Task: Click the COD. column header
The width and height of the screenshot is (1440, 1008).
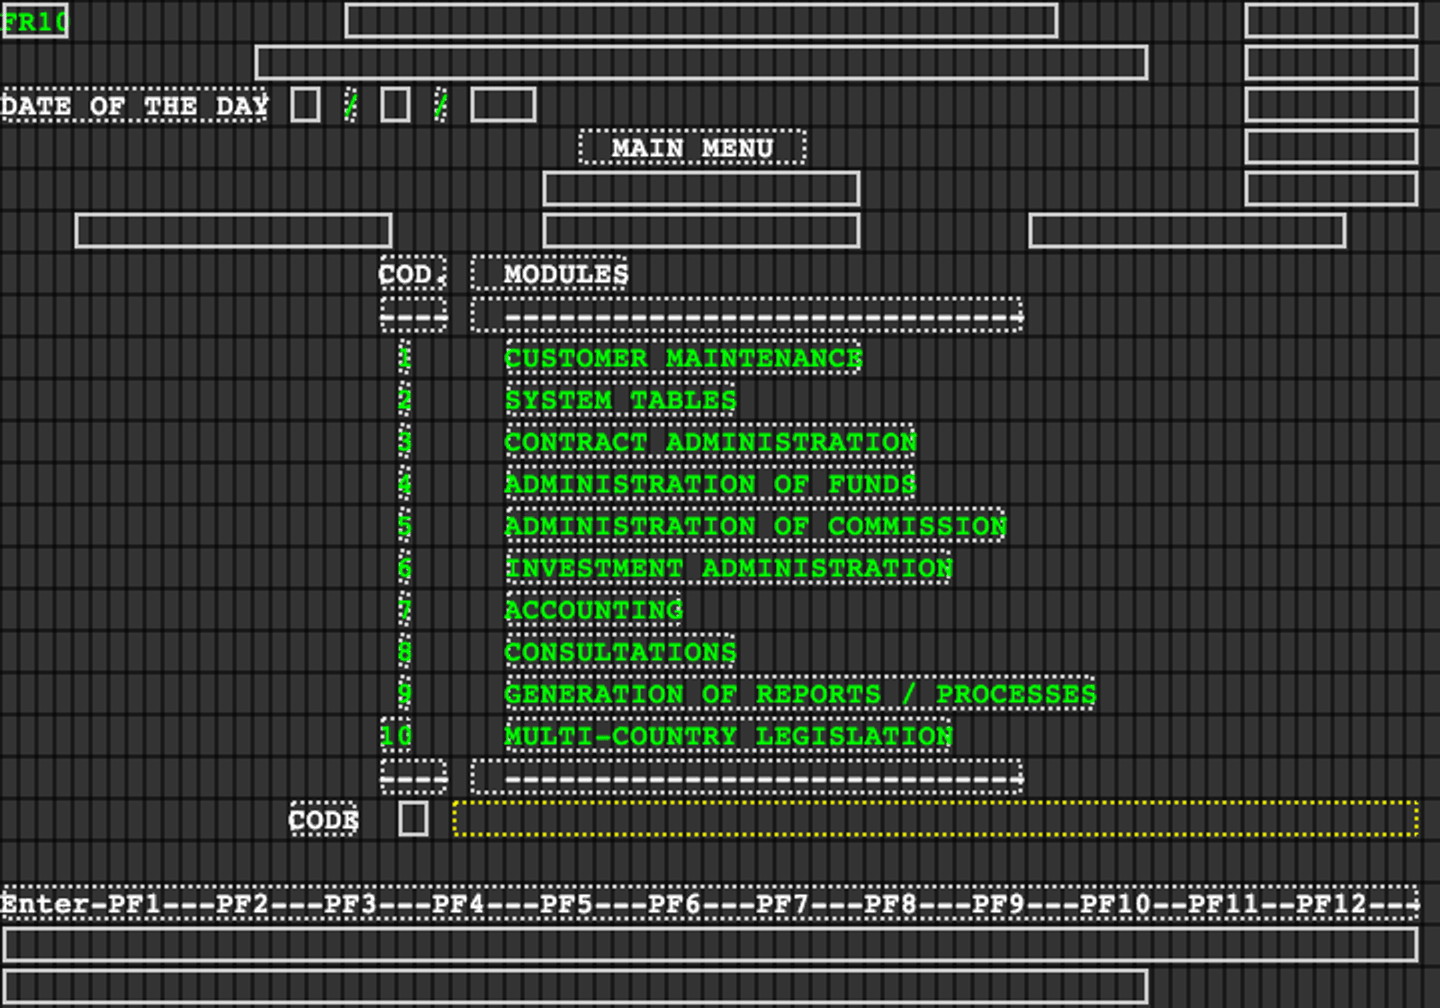Action: click(x=411, y=274)
